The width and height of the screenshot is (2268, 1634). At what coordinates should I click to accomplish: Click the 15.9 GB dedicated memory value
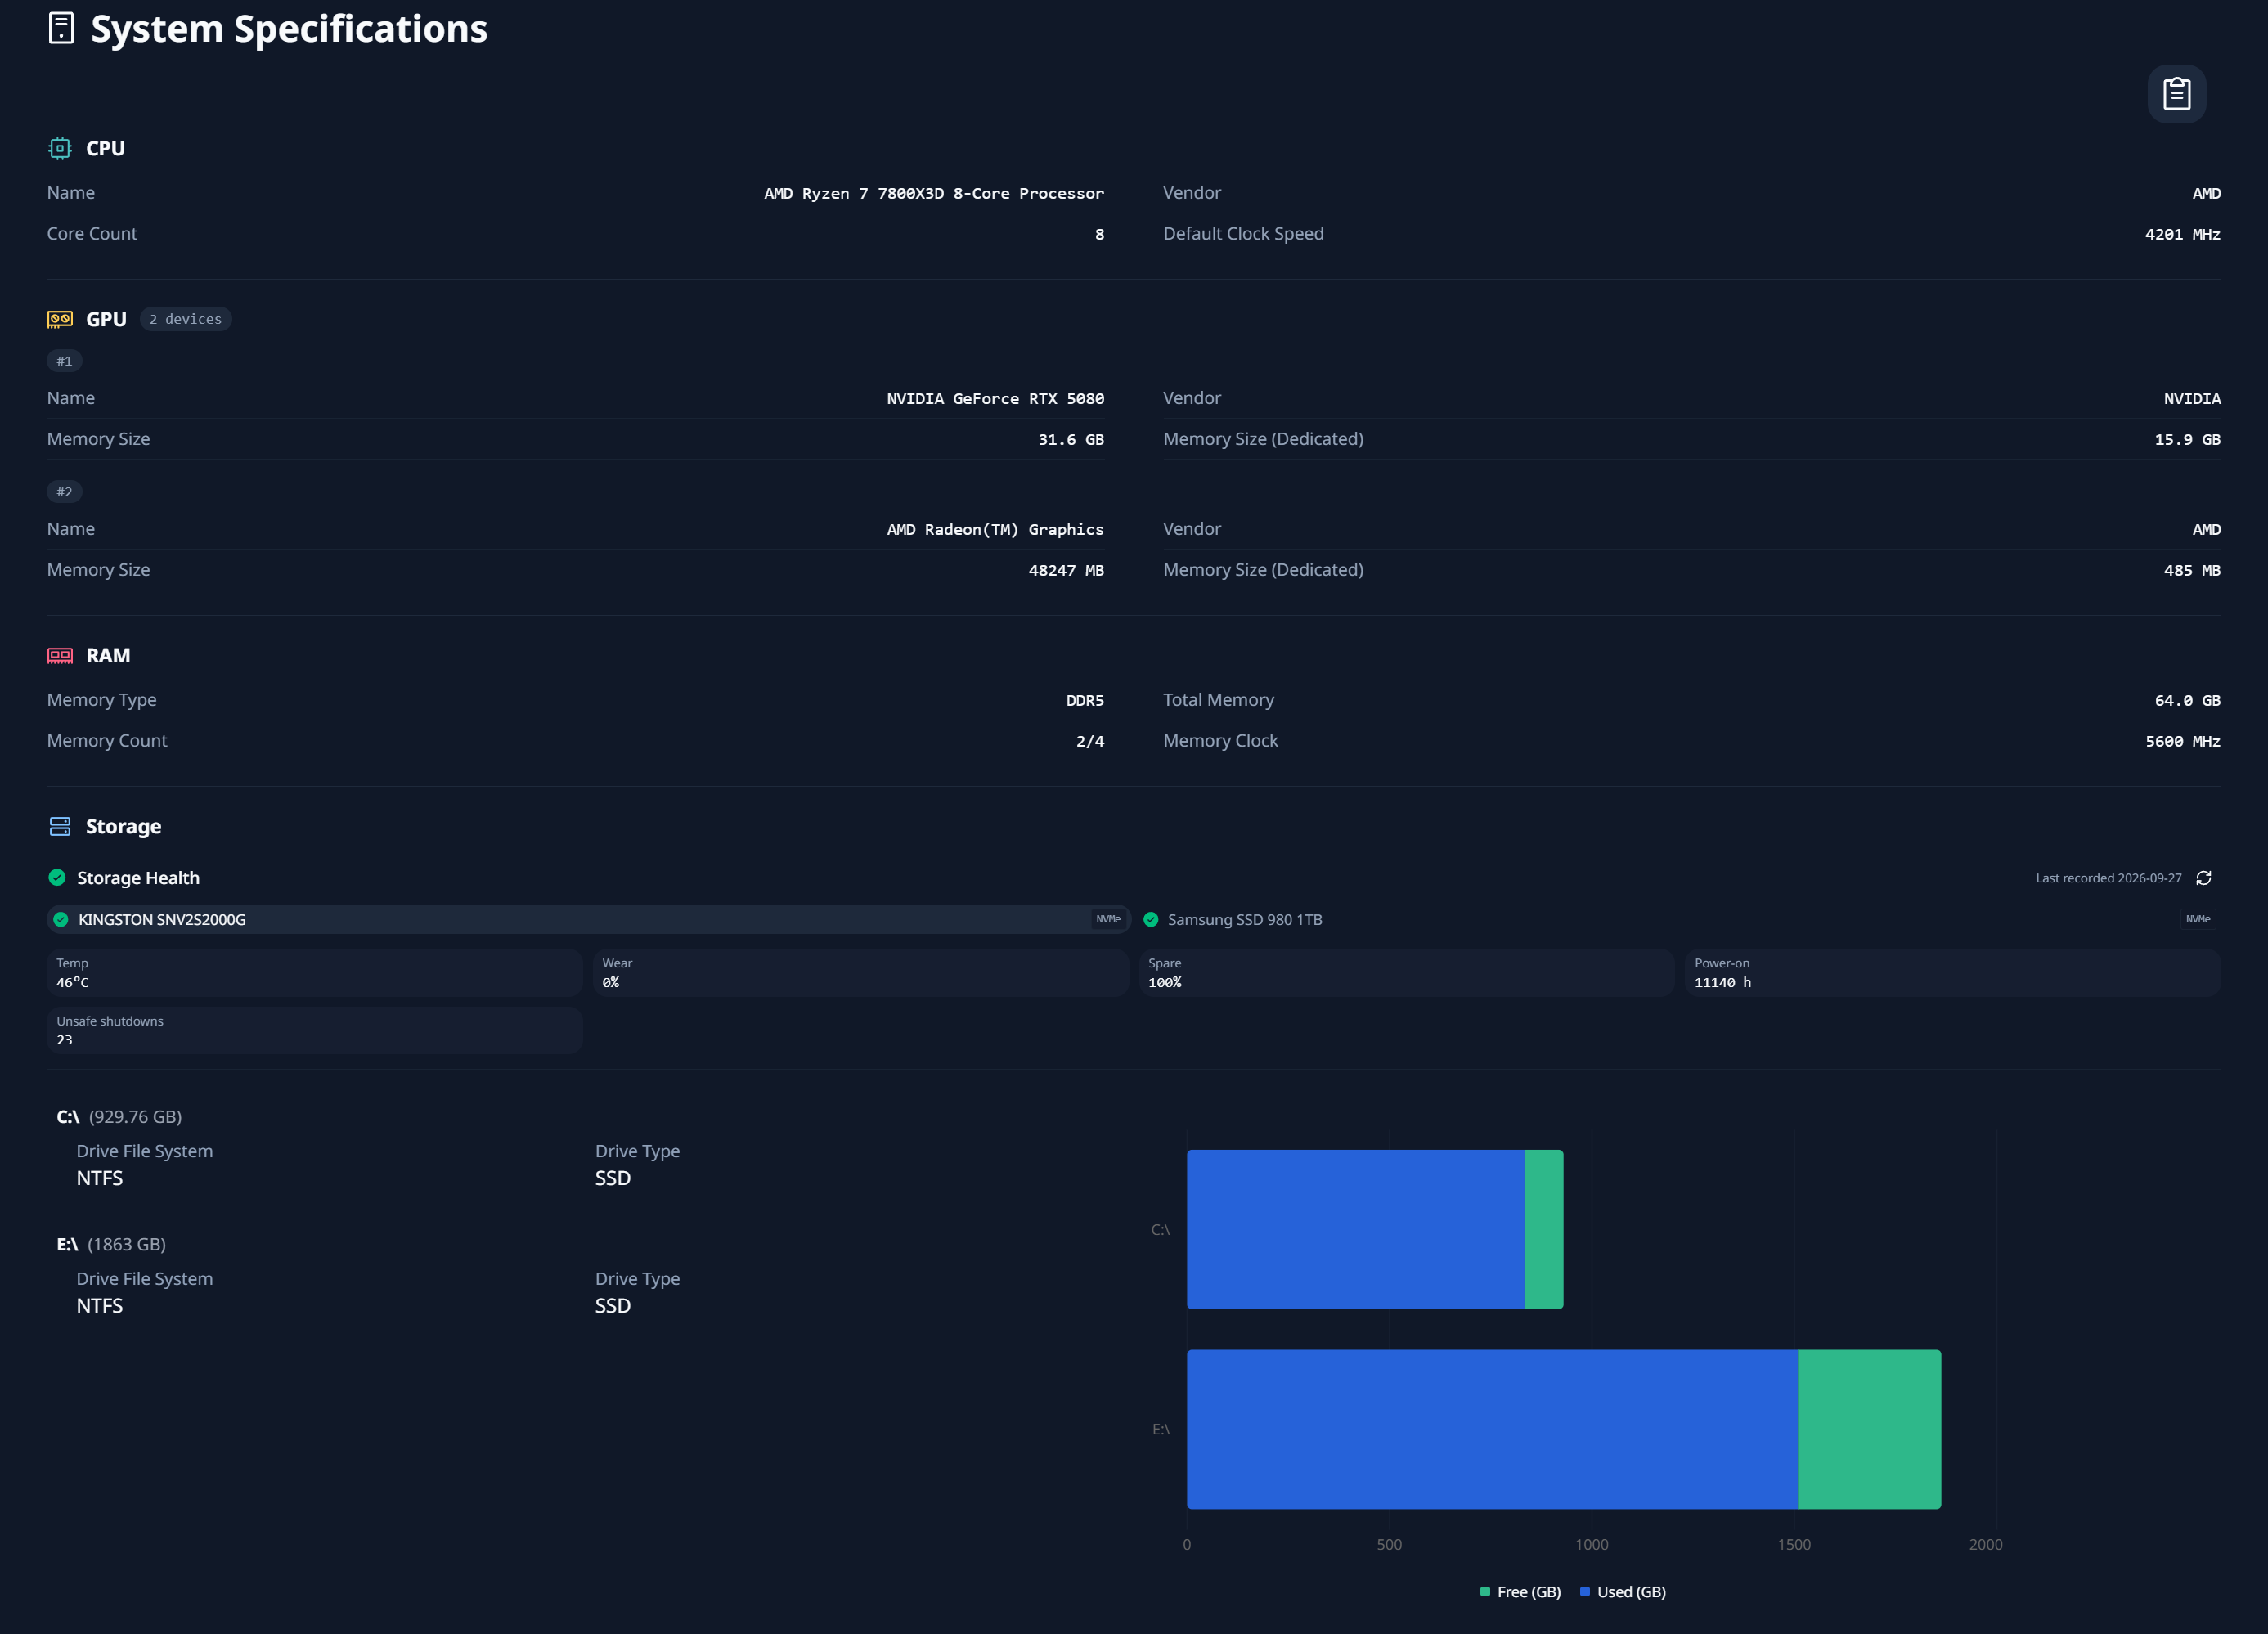pos(2187,440)
